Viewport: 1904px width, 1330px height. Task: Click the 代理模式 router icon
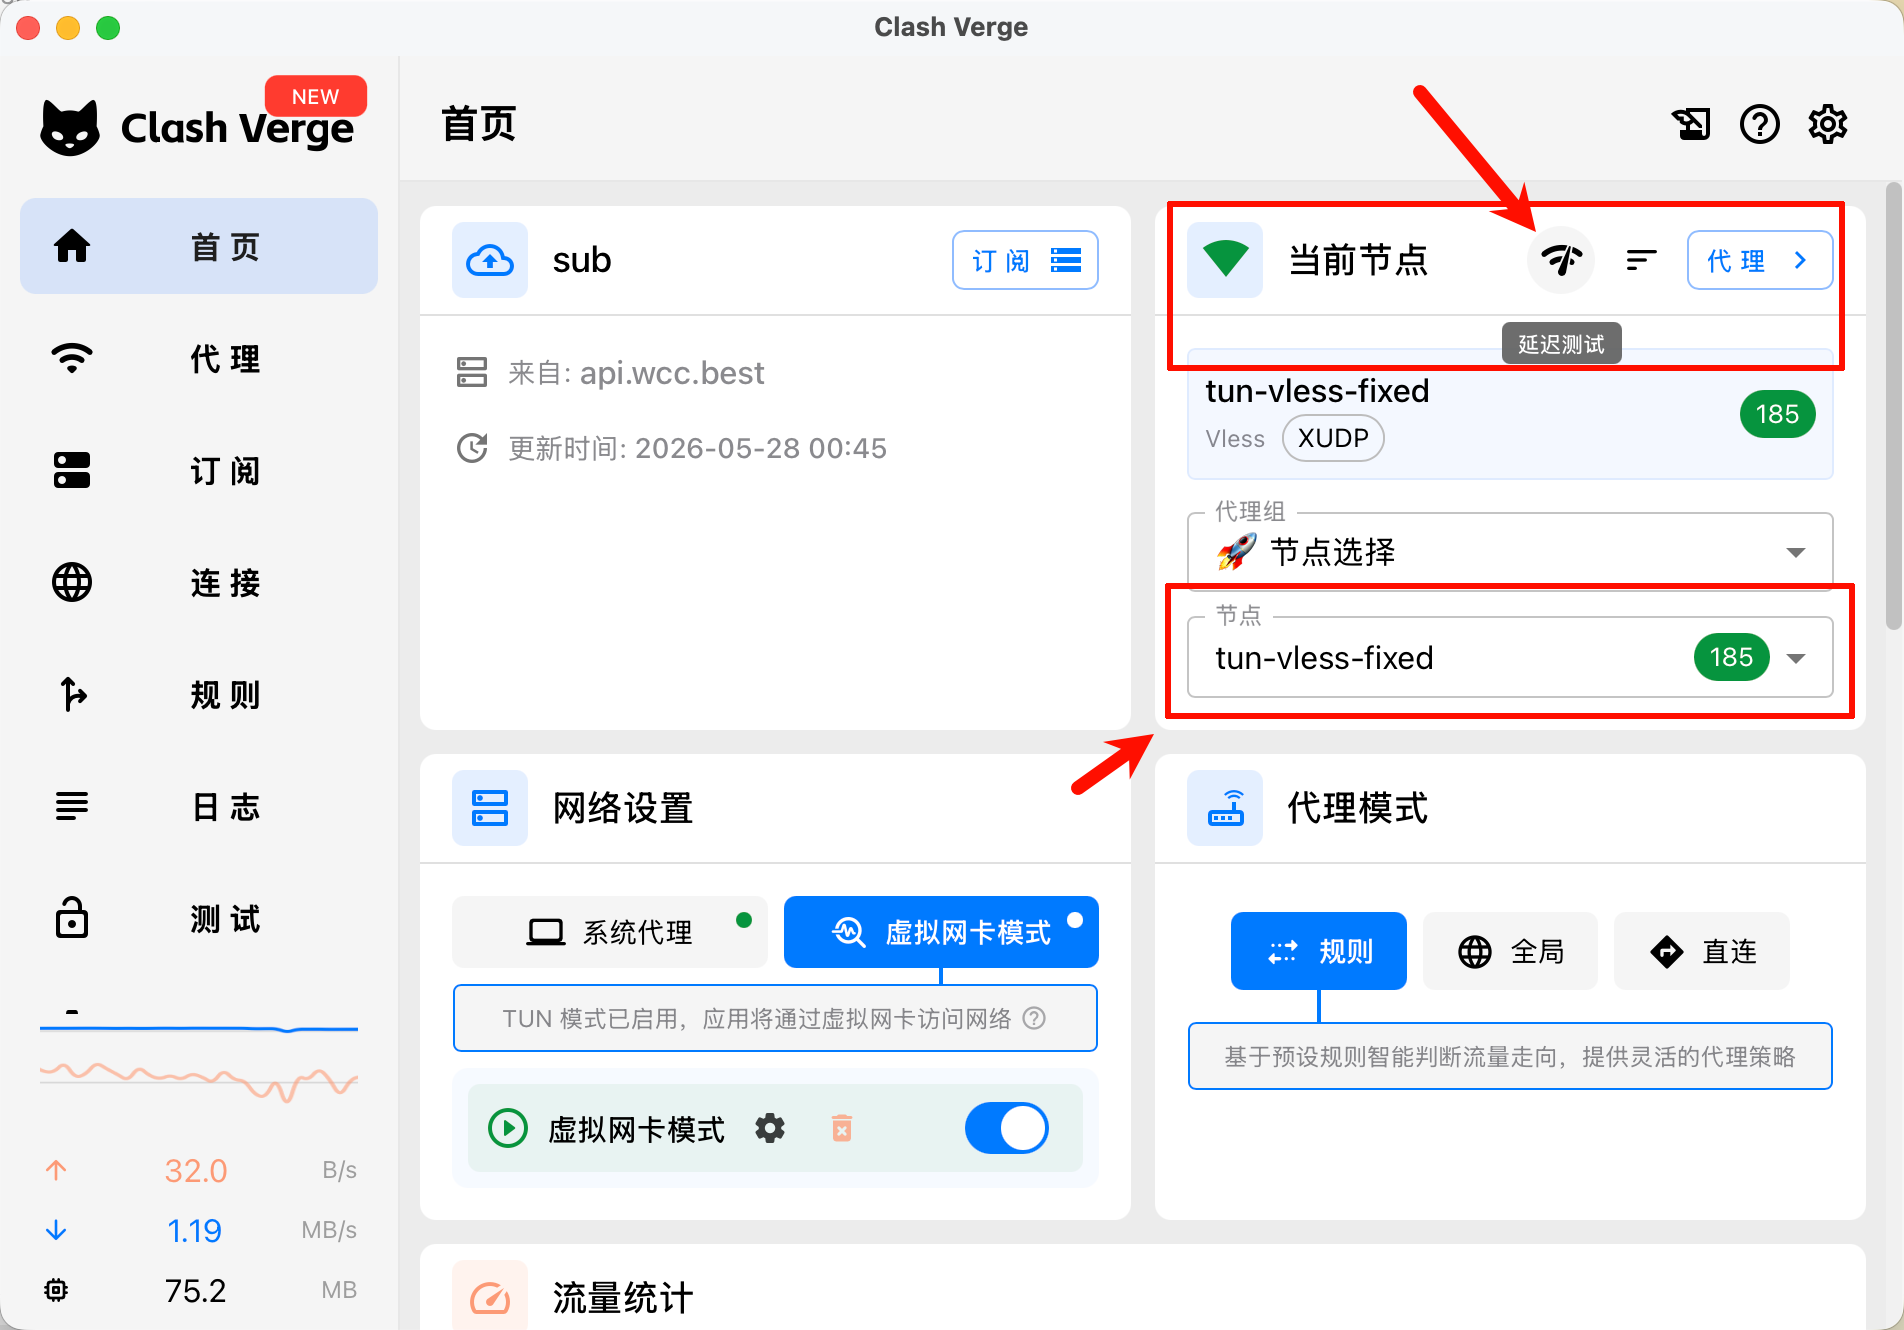click(x=1225, y=808)
